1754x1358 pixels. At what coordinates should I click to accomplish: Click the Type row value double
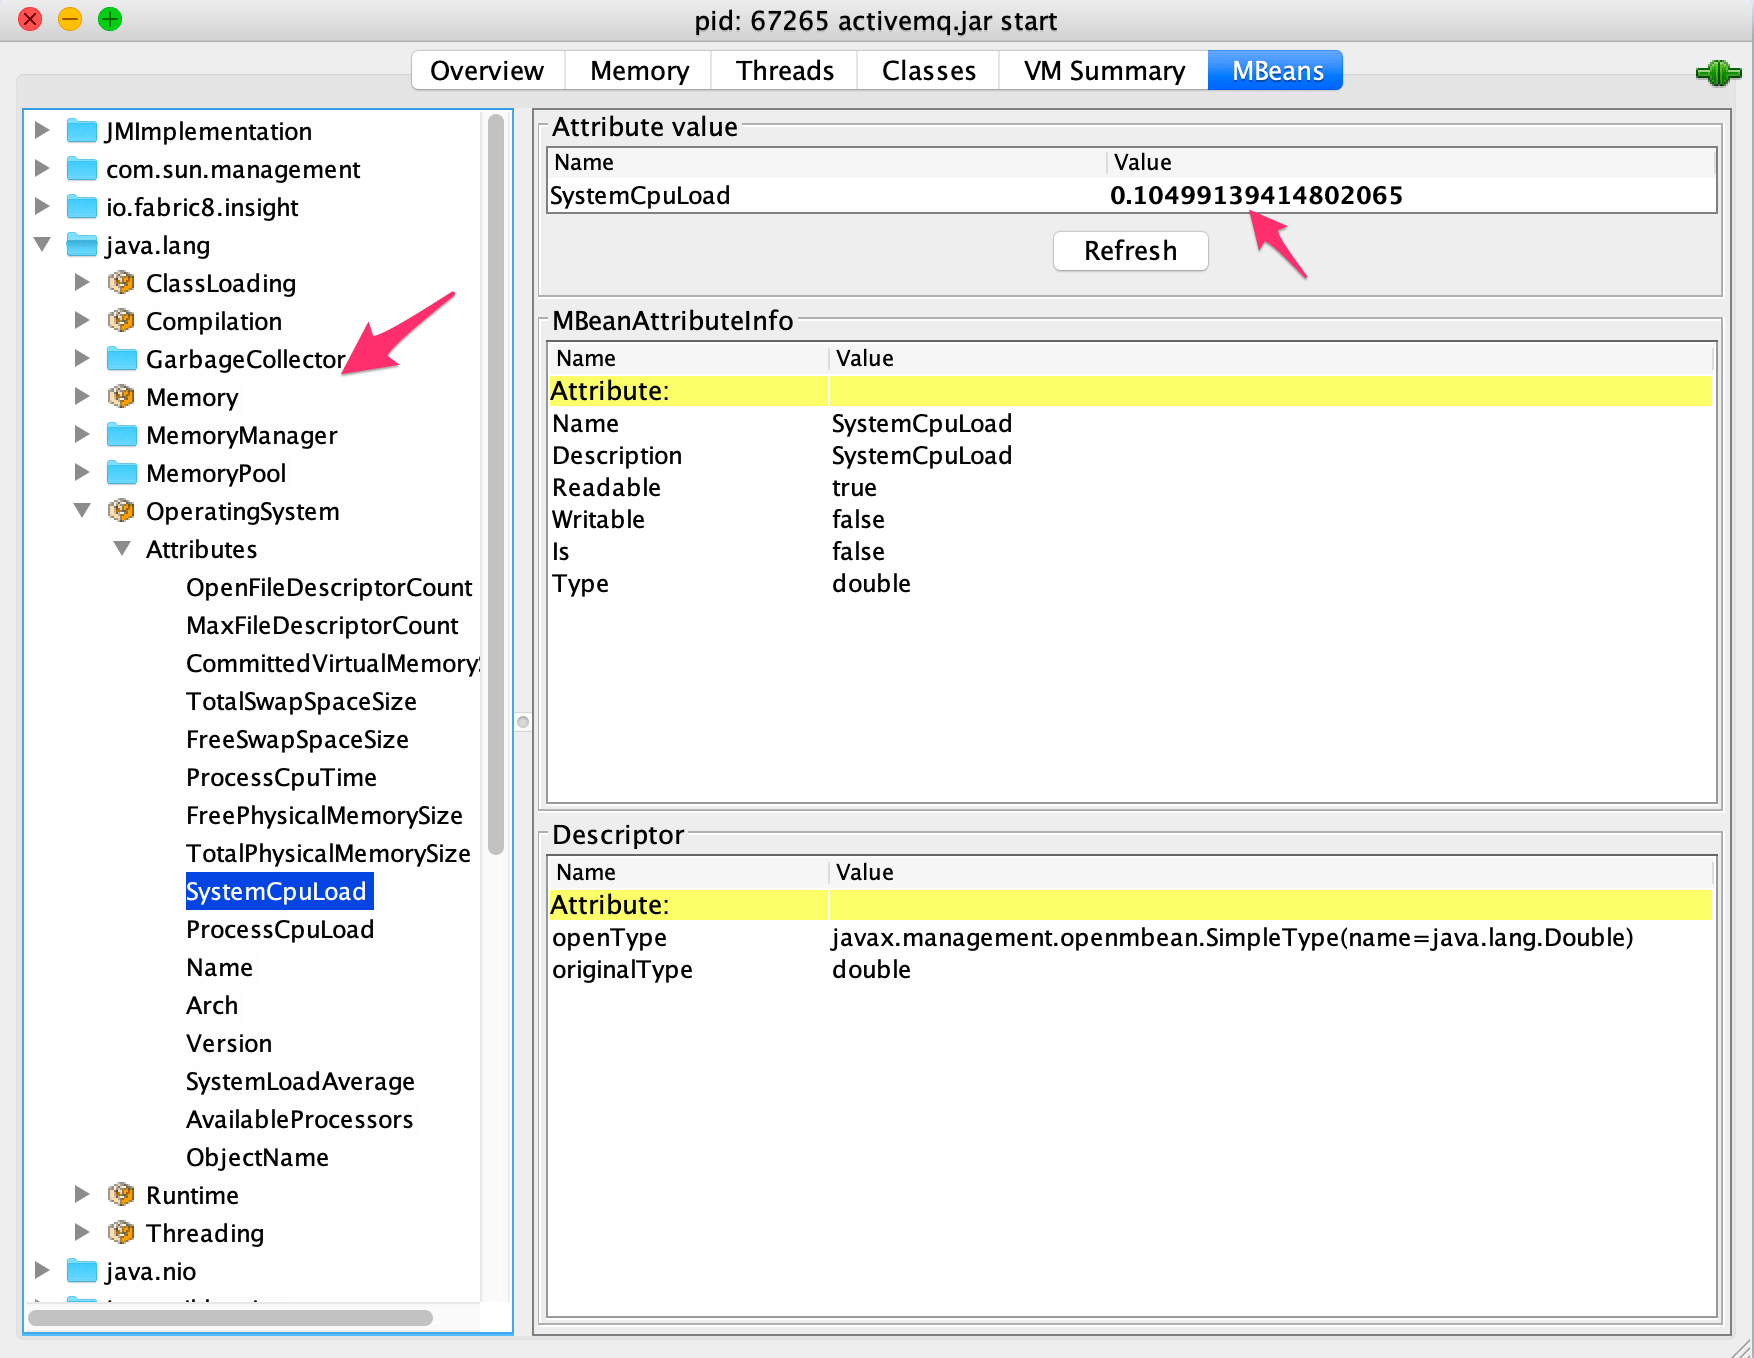(x=871, y=583)
